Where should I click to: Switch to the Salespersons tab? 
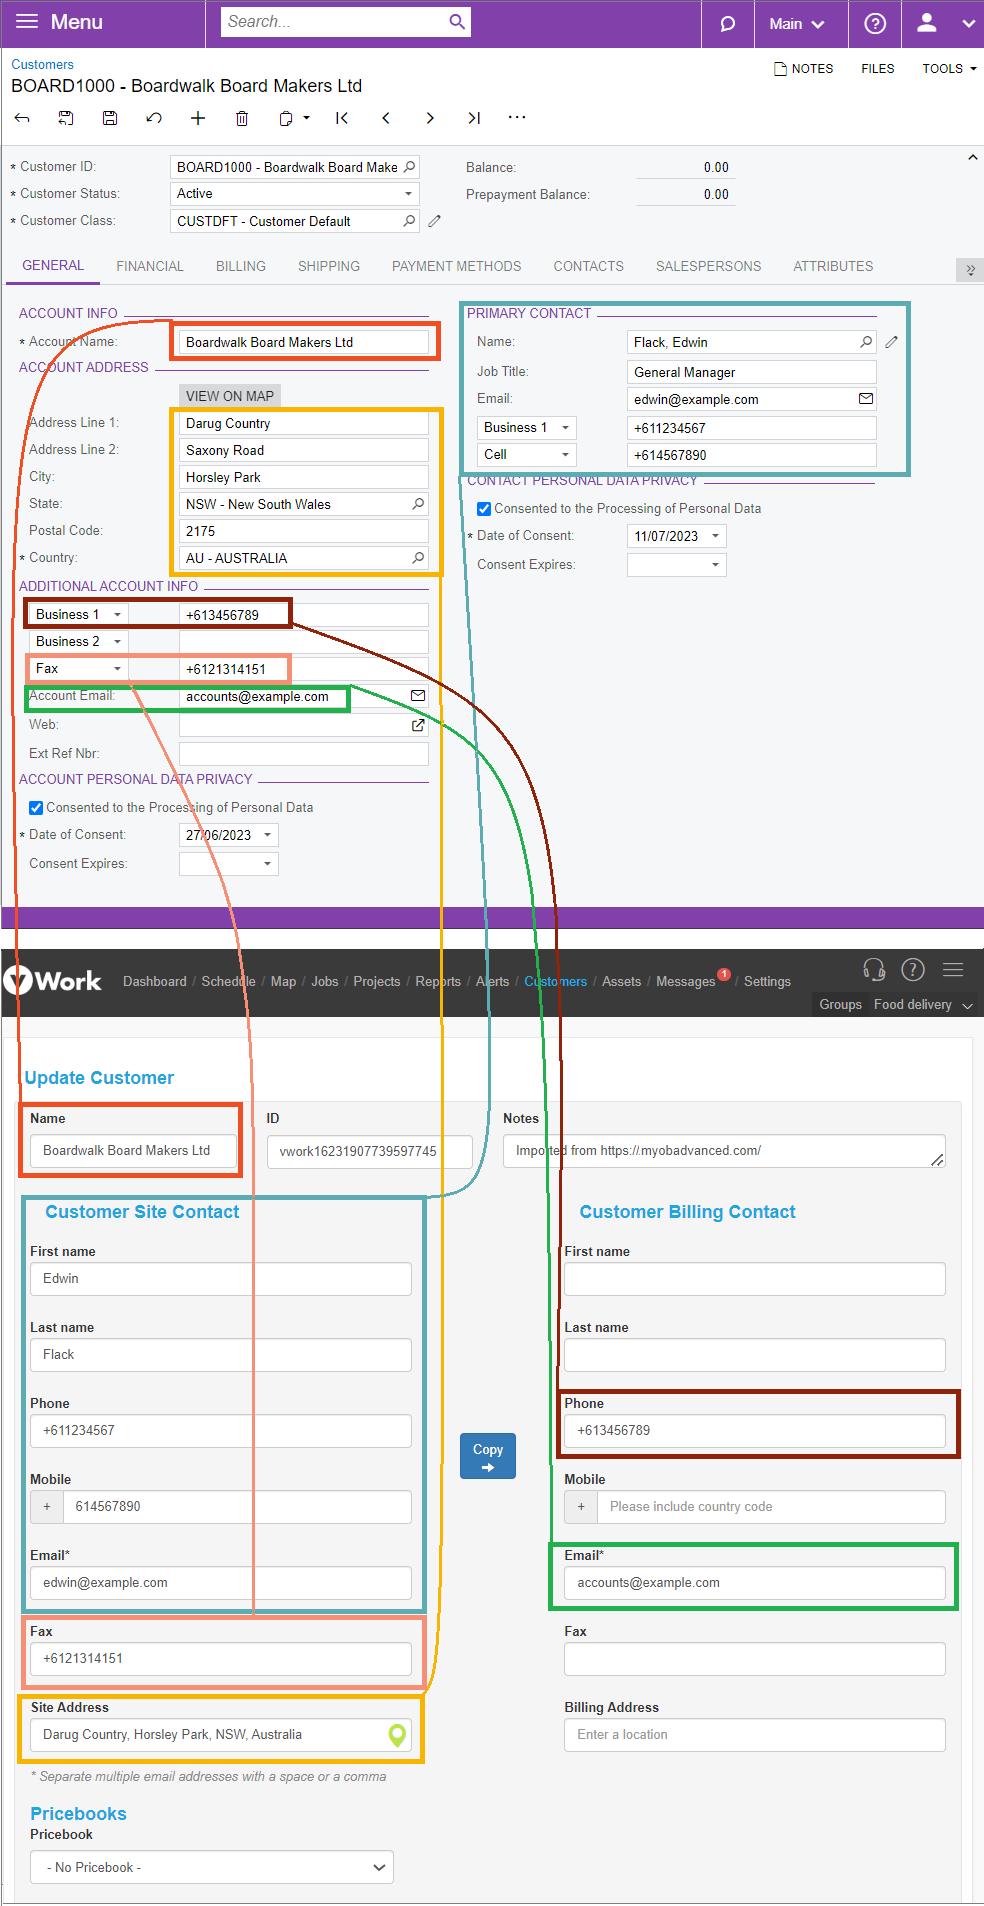click(x=709, y=266)
